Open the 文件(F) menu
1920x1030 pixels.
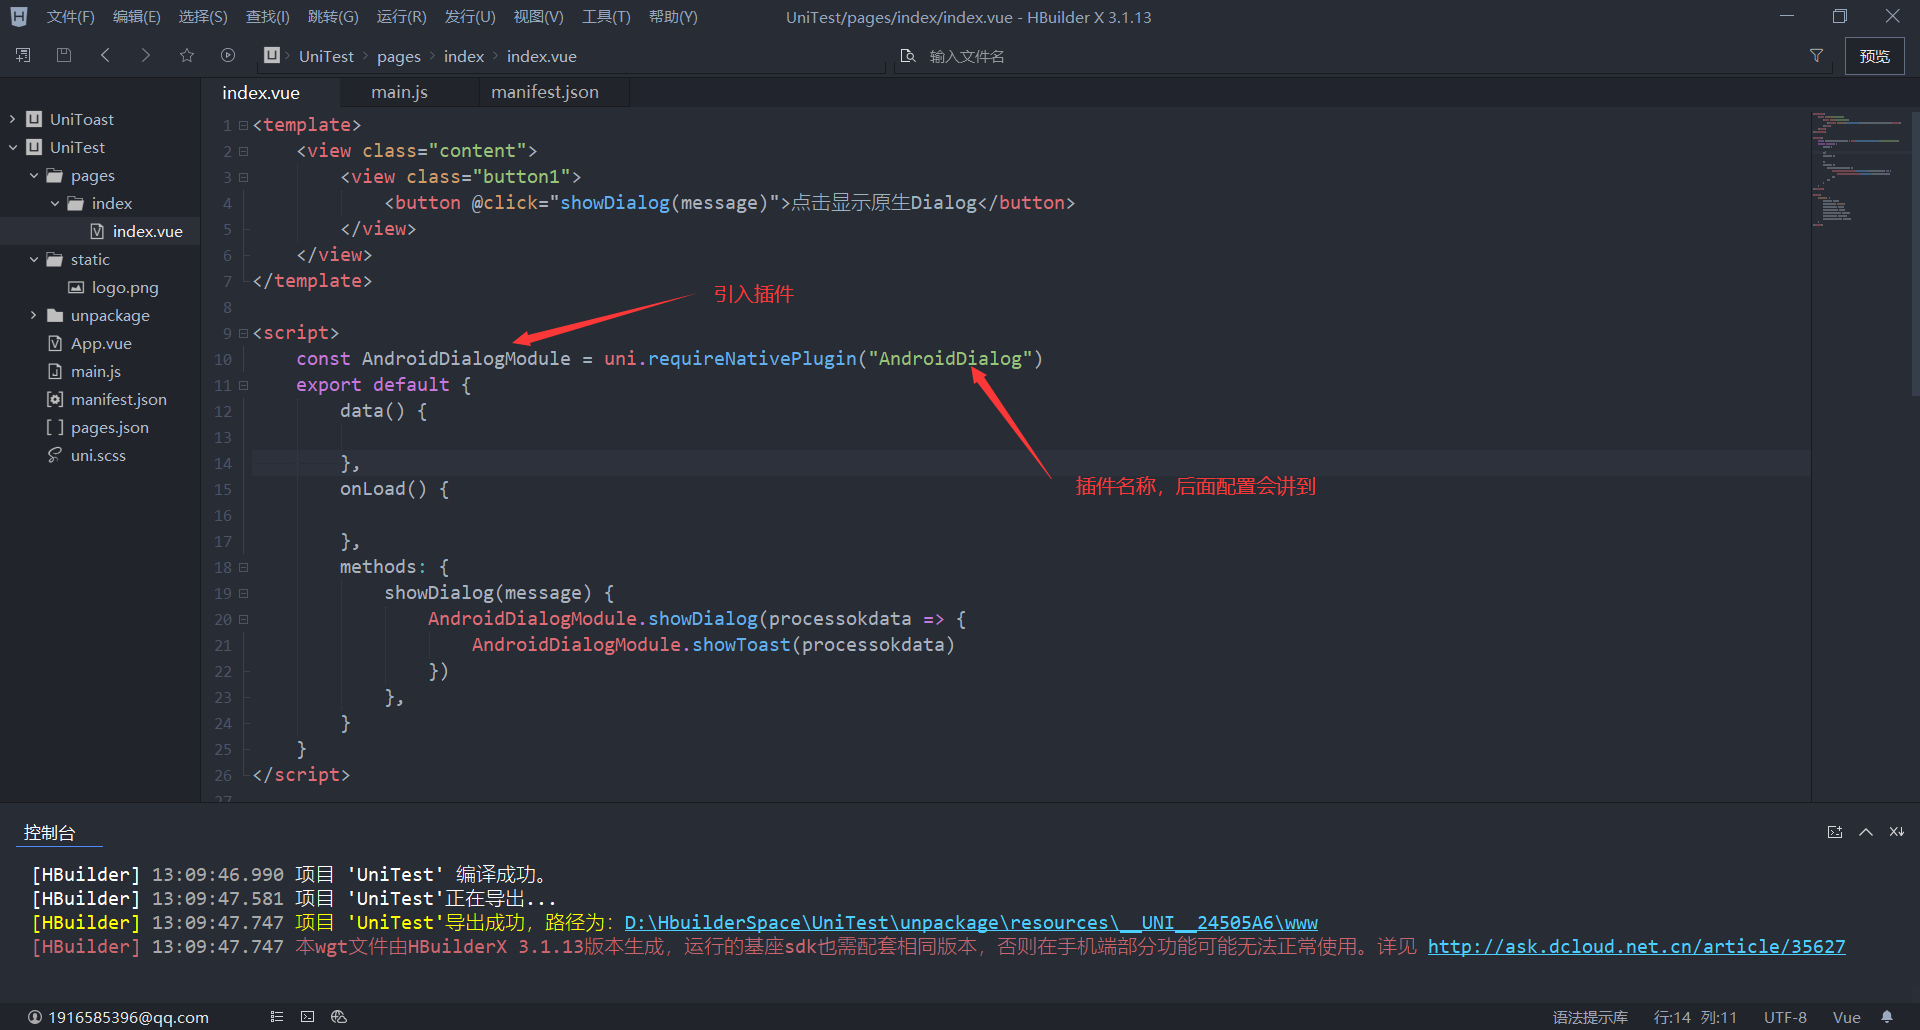(70, 17)
